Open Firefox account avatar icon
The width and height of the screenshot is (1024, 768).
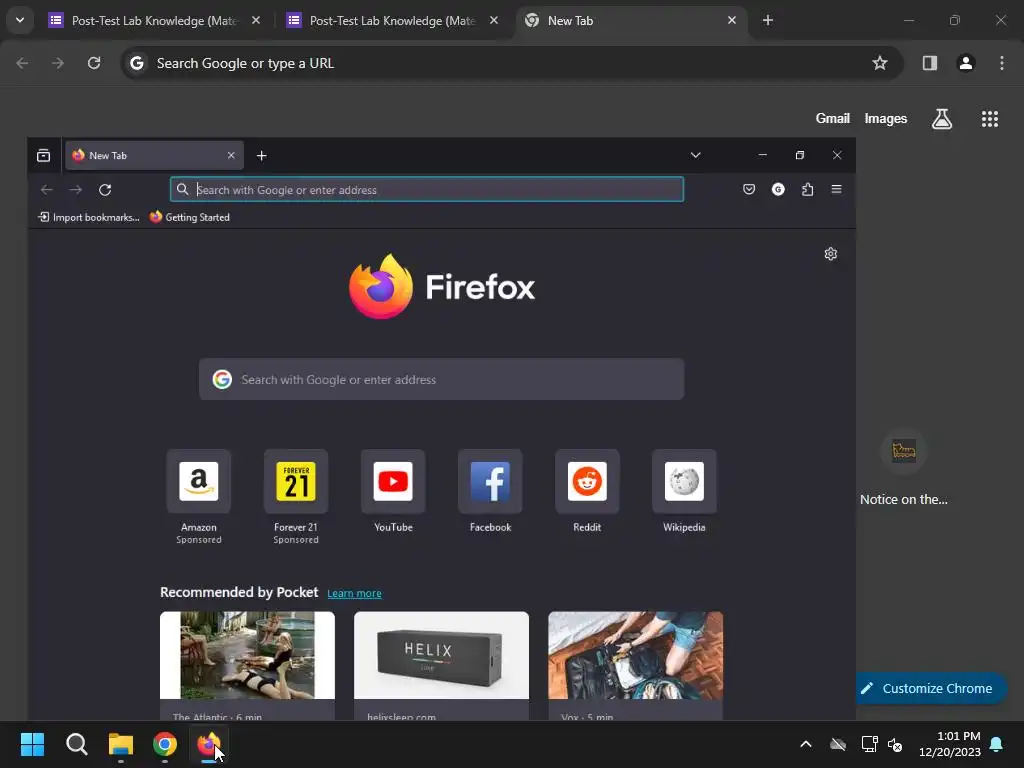778,189
